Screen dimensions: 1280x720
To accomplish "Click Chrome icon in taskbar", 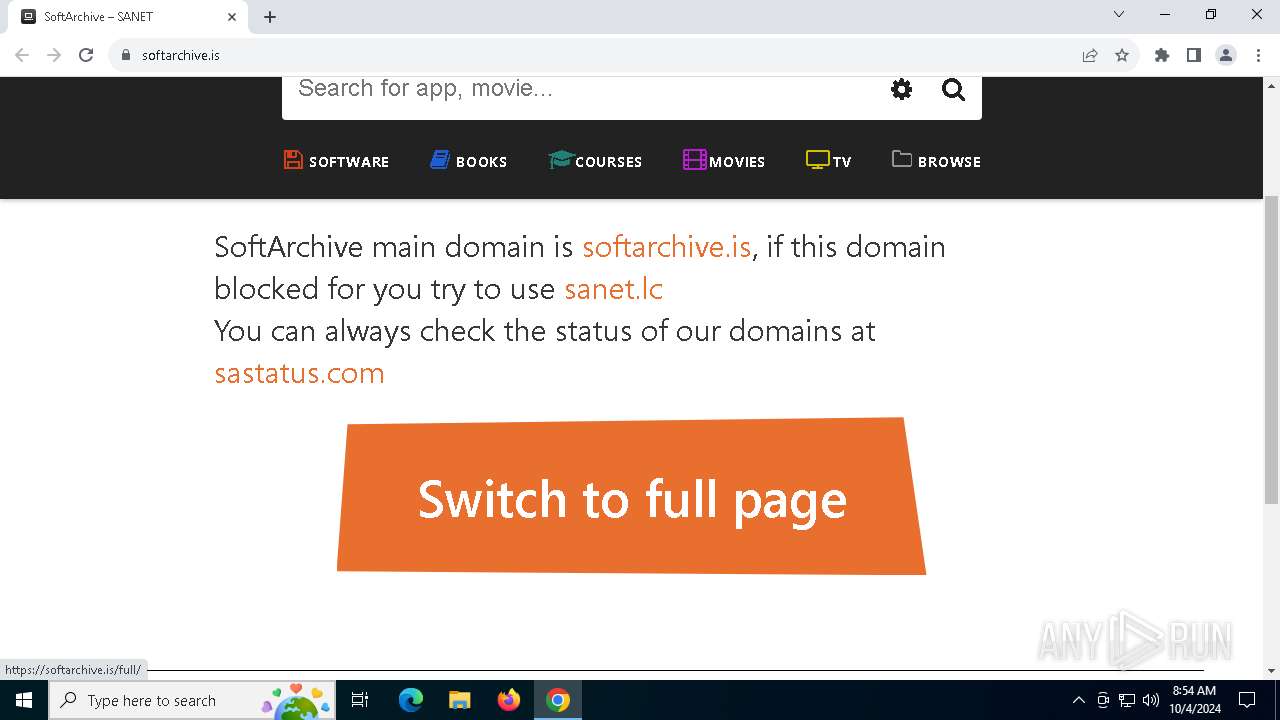I will click(x=558, y=700).
